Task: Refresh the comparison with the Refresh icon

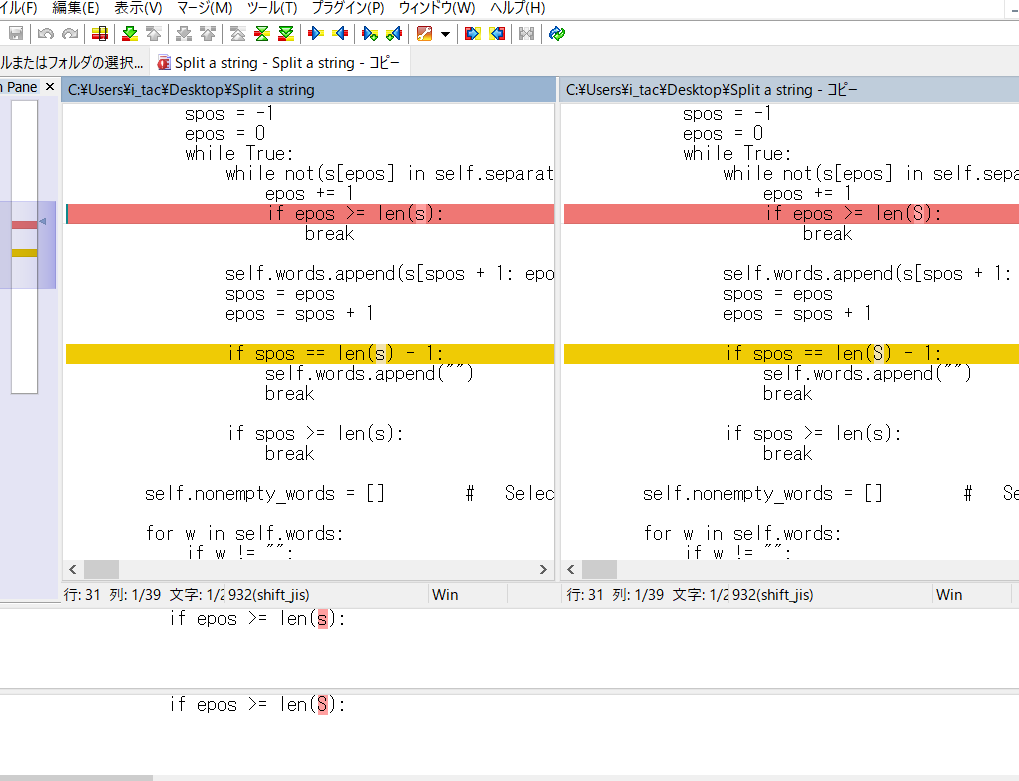Action: 557,34
